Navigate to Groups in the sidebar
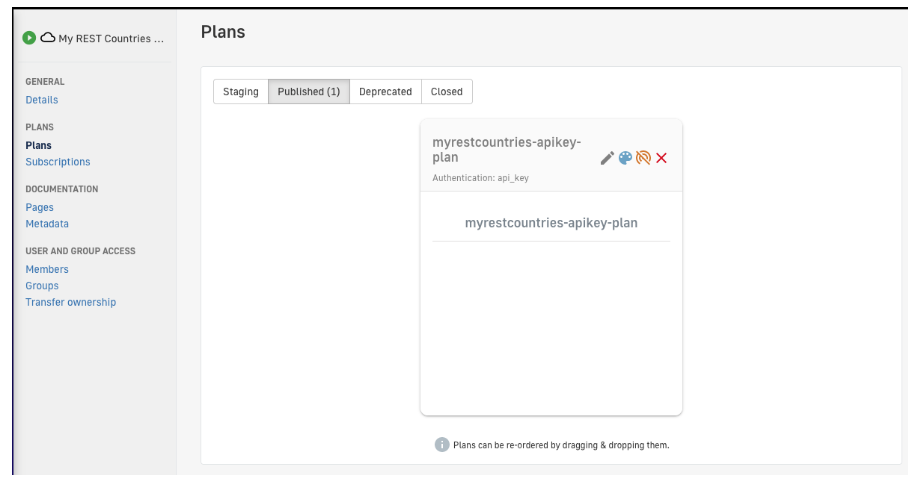The width and height of the screenshot is (908, 486). pyautogui.click(x=42, y=286)
